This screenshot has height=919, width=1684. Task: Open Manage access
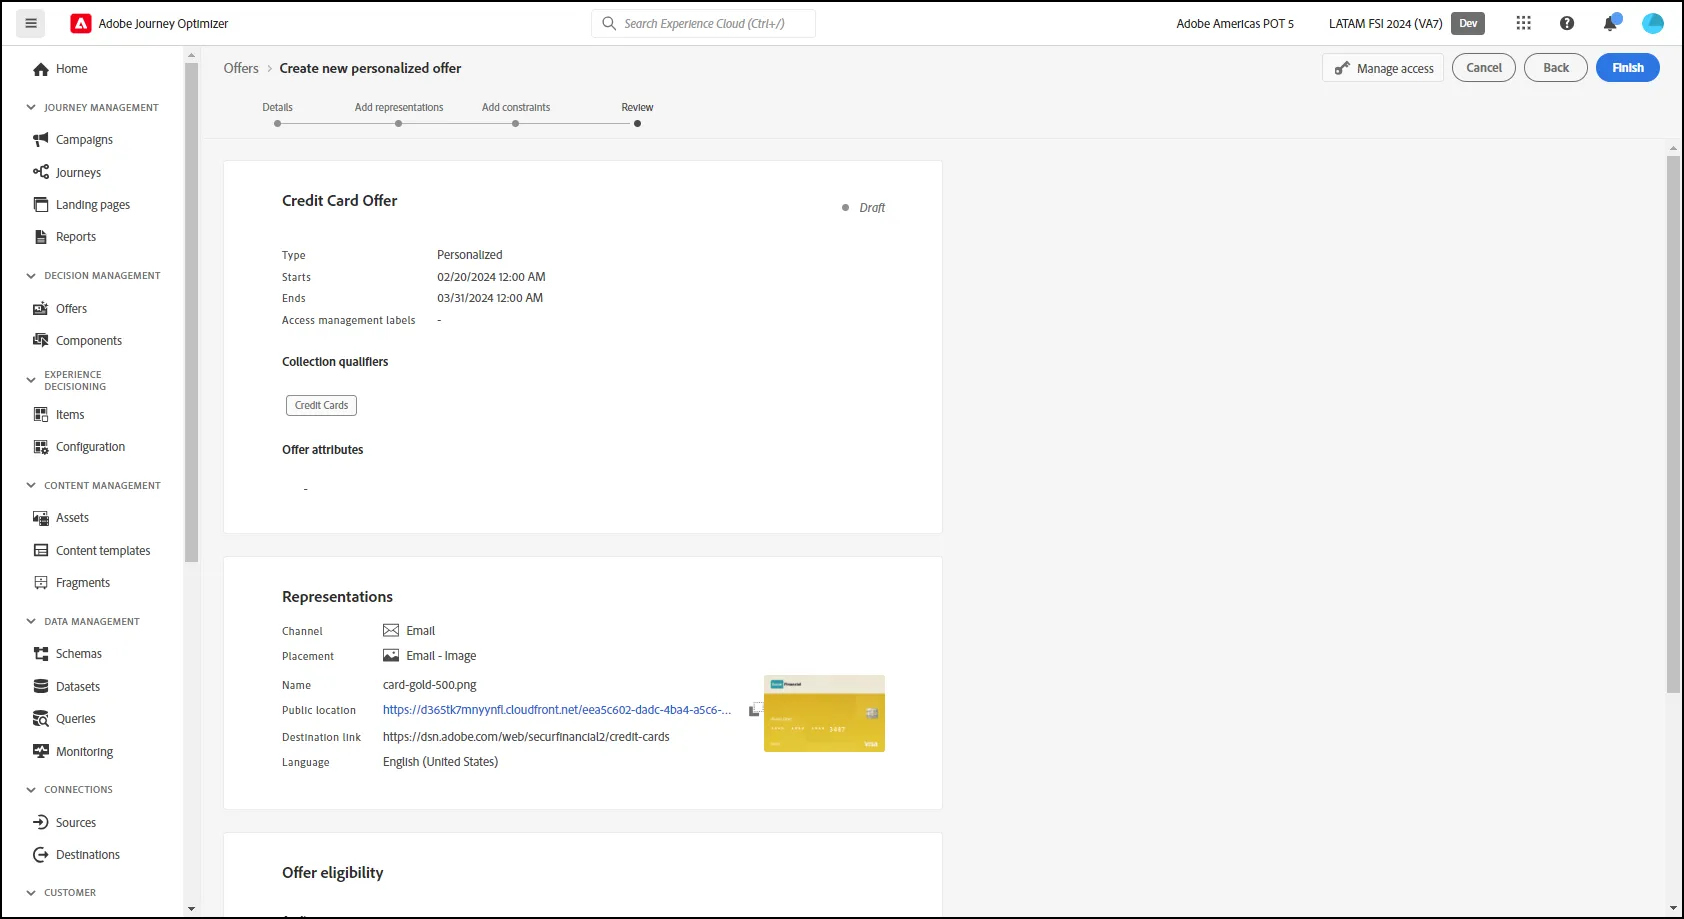1383,68
